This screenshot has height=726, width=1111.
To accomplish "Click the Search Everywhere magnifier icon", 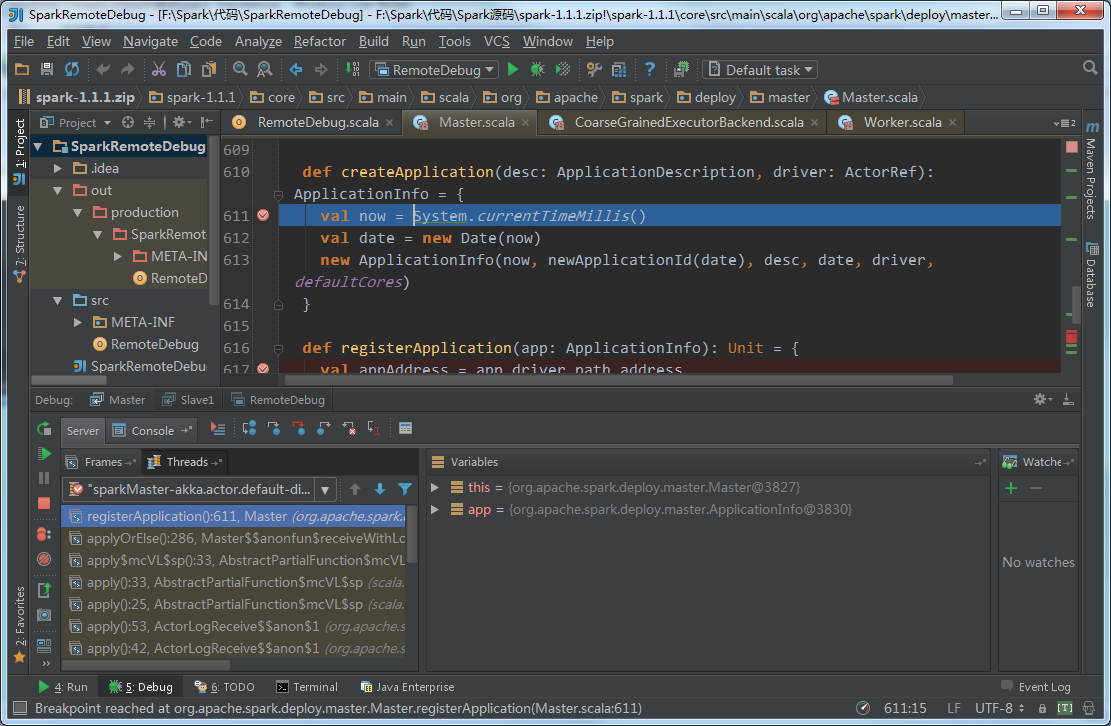I will pyautogui.click(x=1090, y=68).
